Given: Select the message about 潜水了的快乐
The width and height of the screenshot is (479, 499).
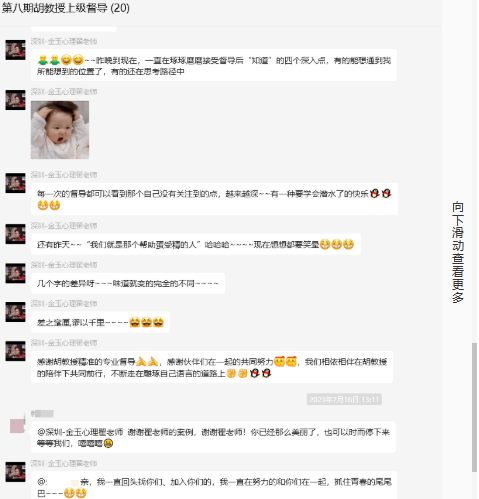Looking at the screenshot, I should 214,199.
